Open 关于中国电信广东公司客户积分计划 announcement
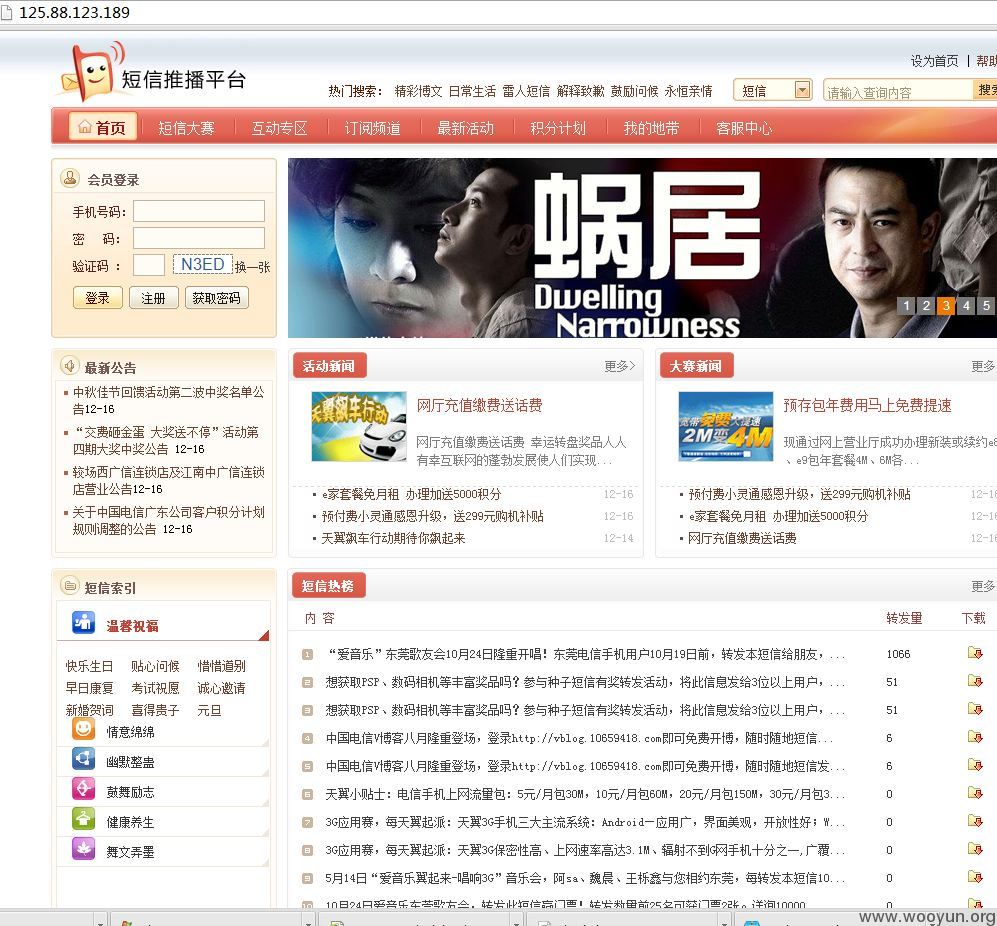 tap(168, 520)
